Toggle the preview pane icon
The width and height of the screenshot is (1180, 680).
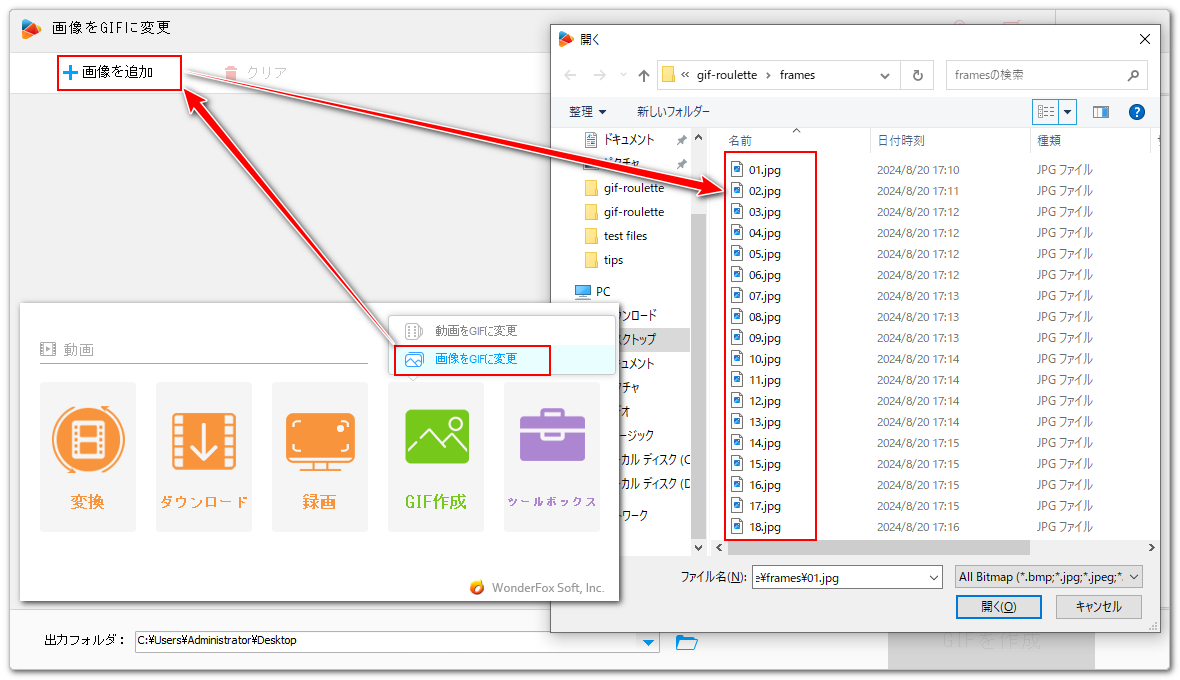tap(1101, 112)
